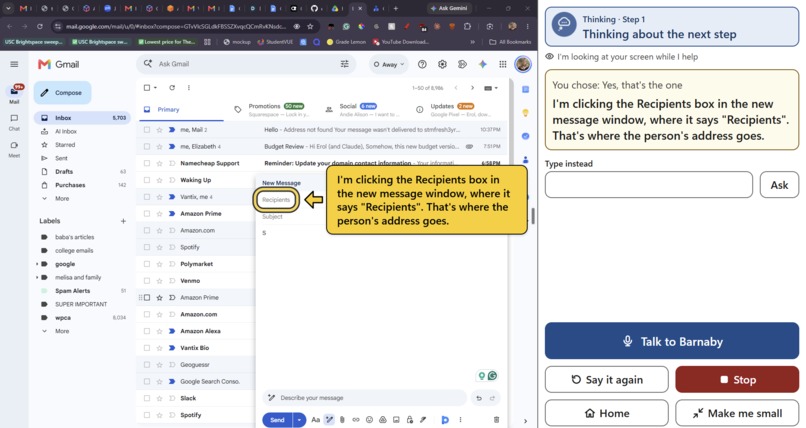806x428 pixels.
Task: Switch to the Updates tab
Action: [x=452, y=109]
